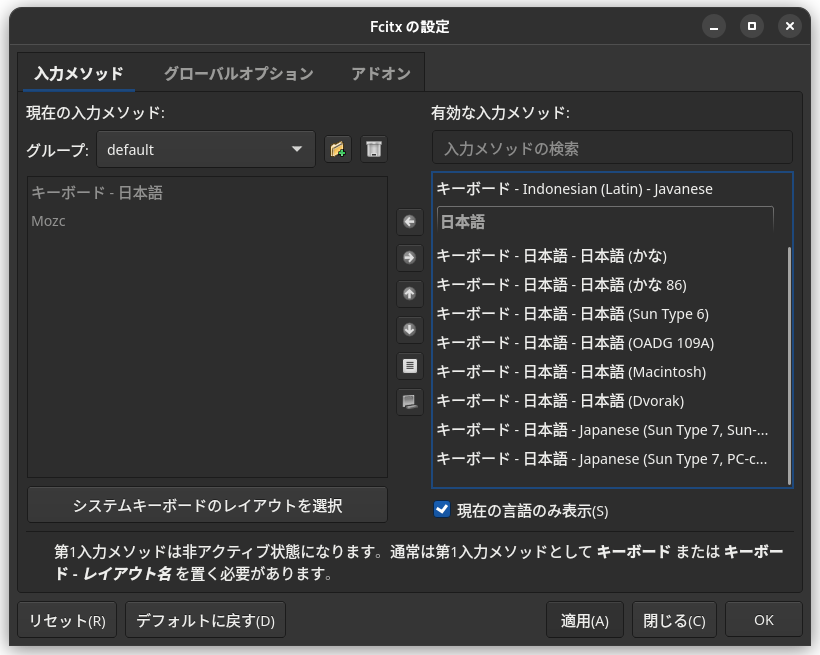Click the delete group trash icon

coord(374,150)
